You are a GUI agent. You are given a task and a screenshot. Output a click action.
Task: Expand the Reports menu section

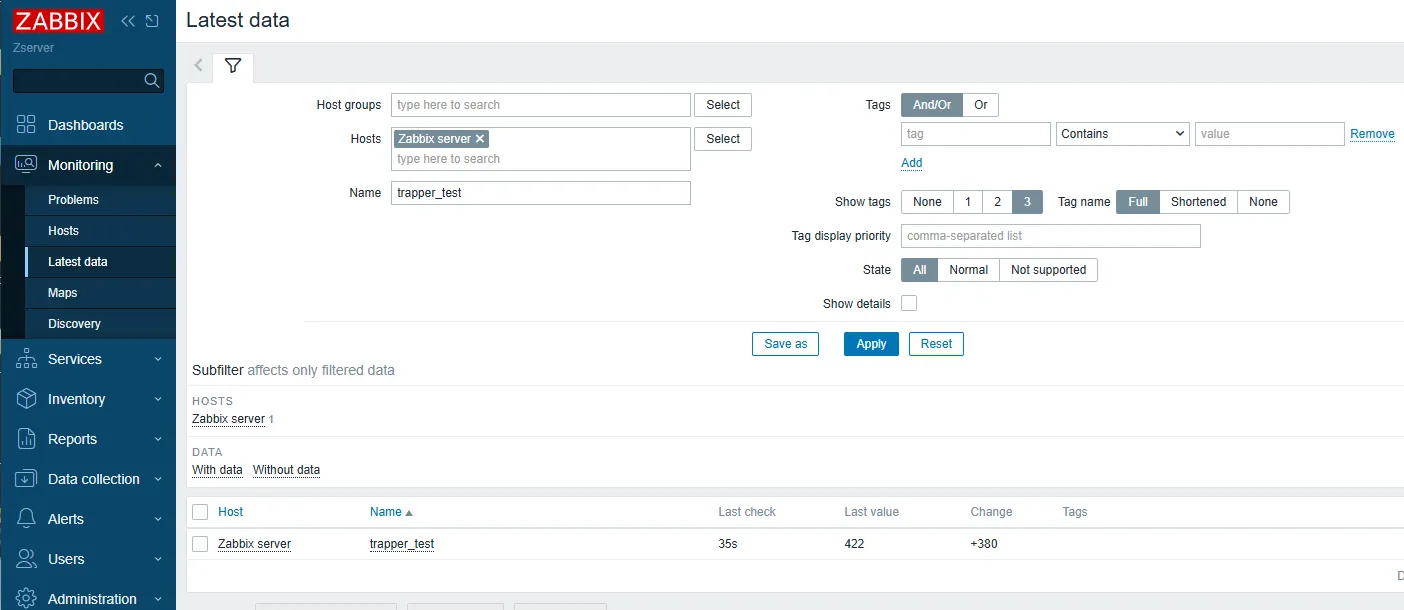[88, 439]
